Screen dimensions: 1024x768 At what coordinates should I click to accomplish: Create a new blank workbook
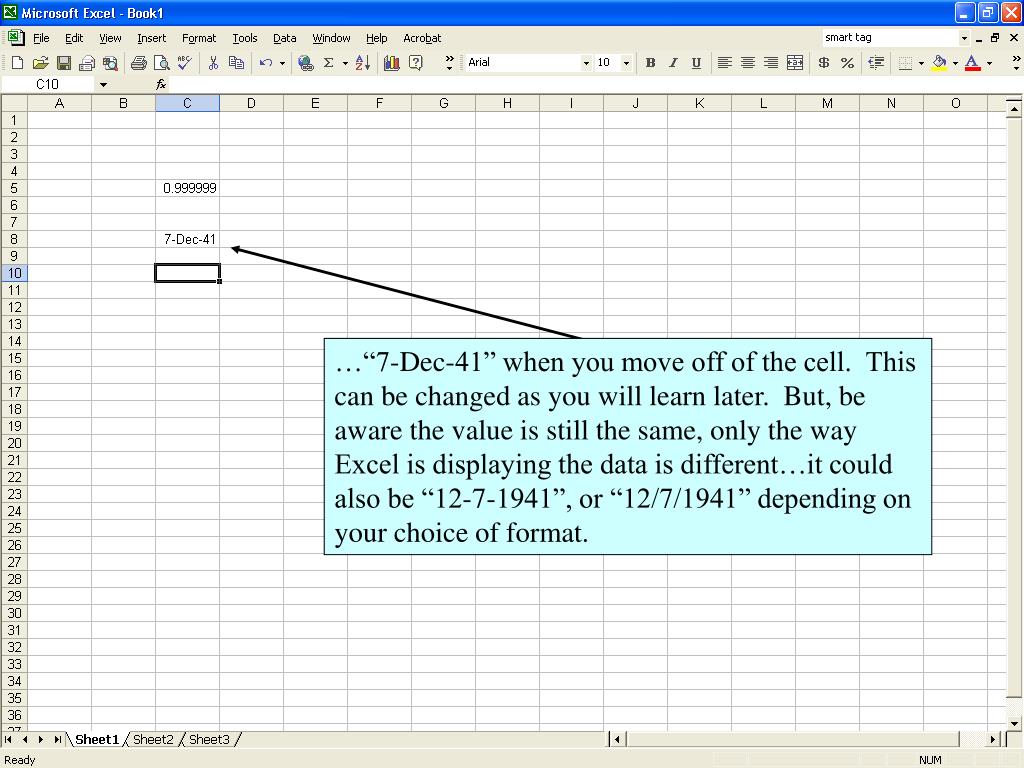pyautogui.click(x=18, y=63)
